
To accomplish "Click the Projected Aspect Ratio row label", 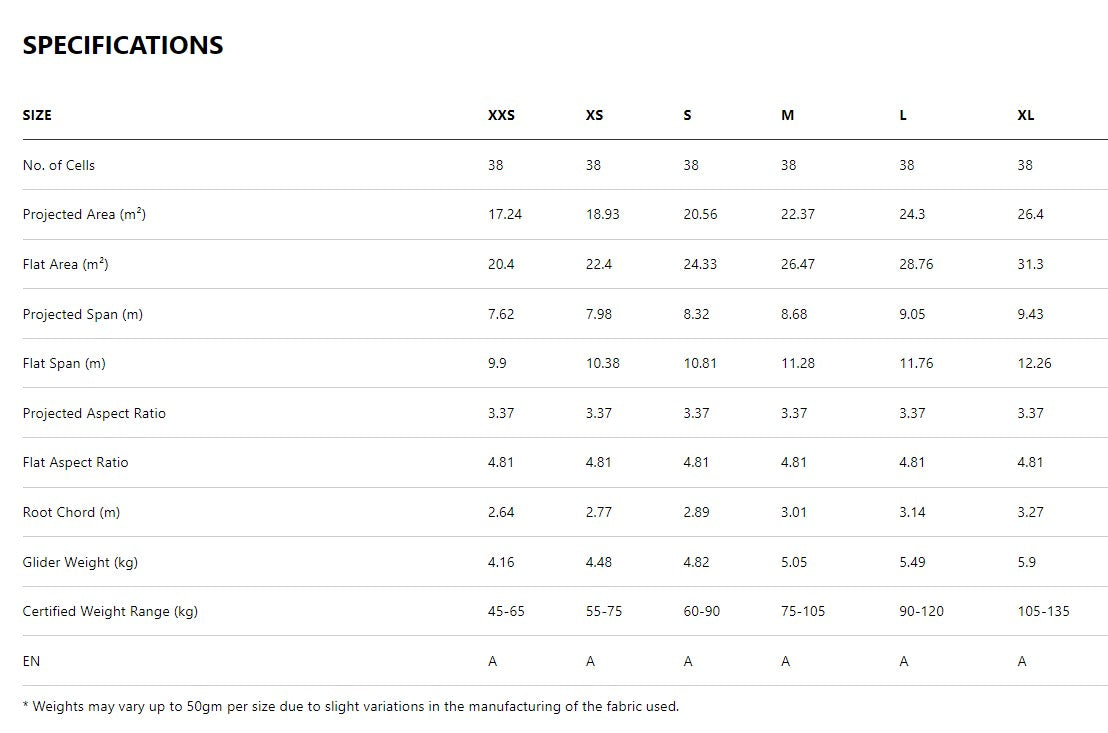I will point(94,413).
